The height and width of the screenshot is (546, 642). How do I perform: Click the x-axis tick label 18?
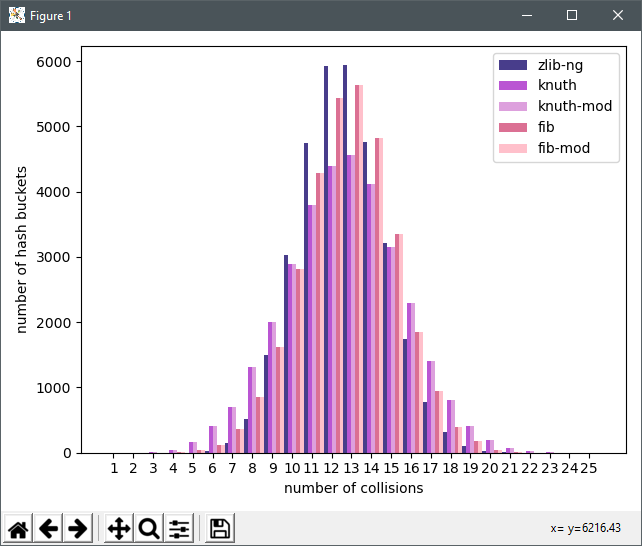pyautogui.click(x=450, y=468)
